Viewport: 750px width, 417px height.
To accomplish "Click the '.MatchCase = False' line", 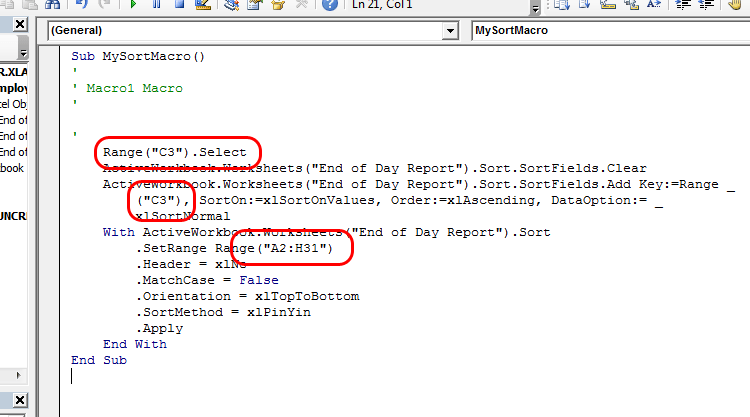I will (207, 280).
